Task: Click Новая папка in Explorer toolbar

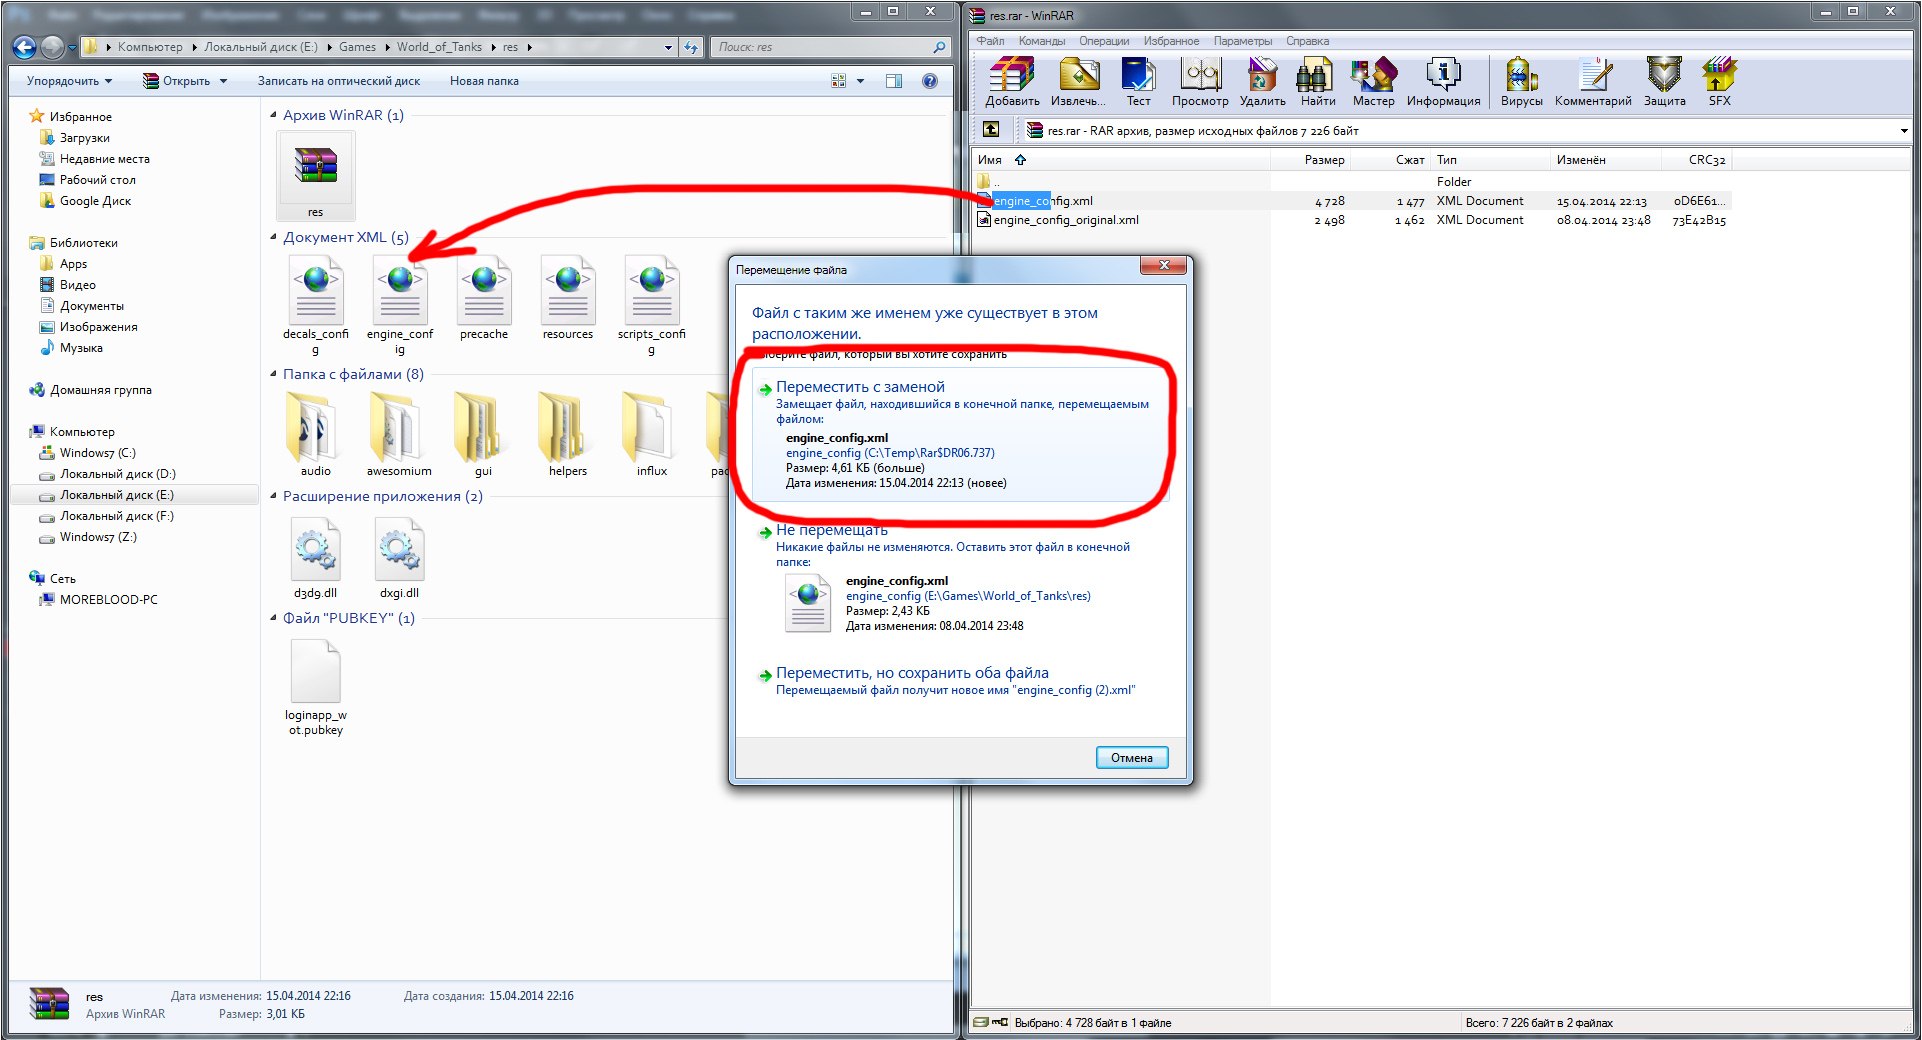Action: pyautogui.click(x=484, y=81)
